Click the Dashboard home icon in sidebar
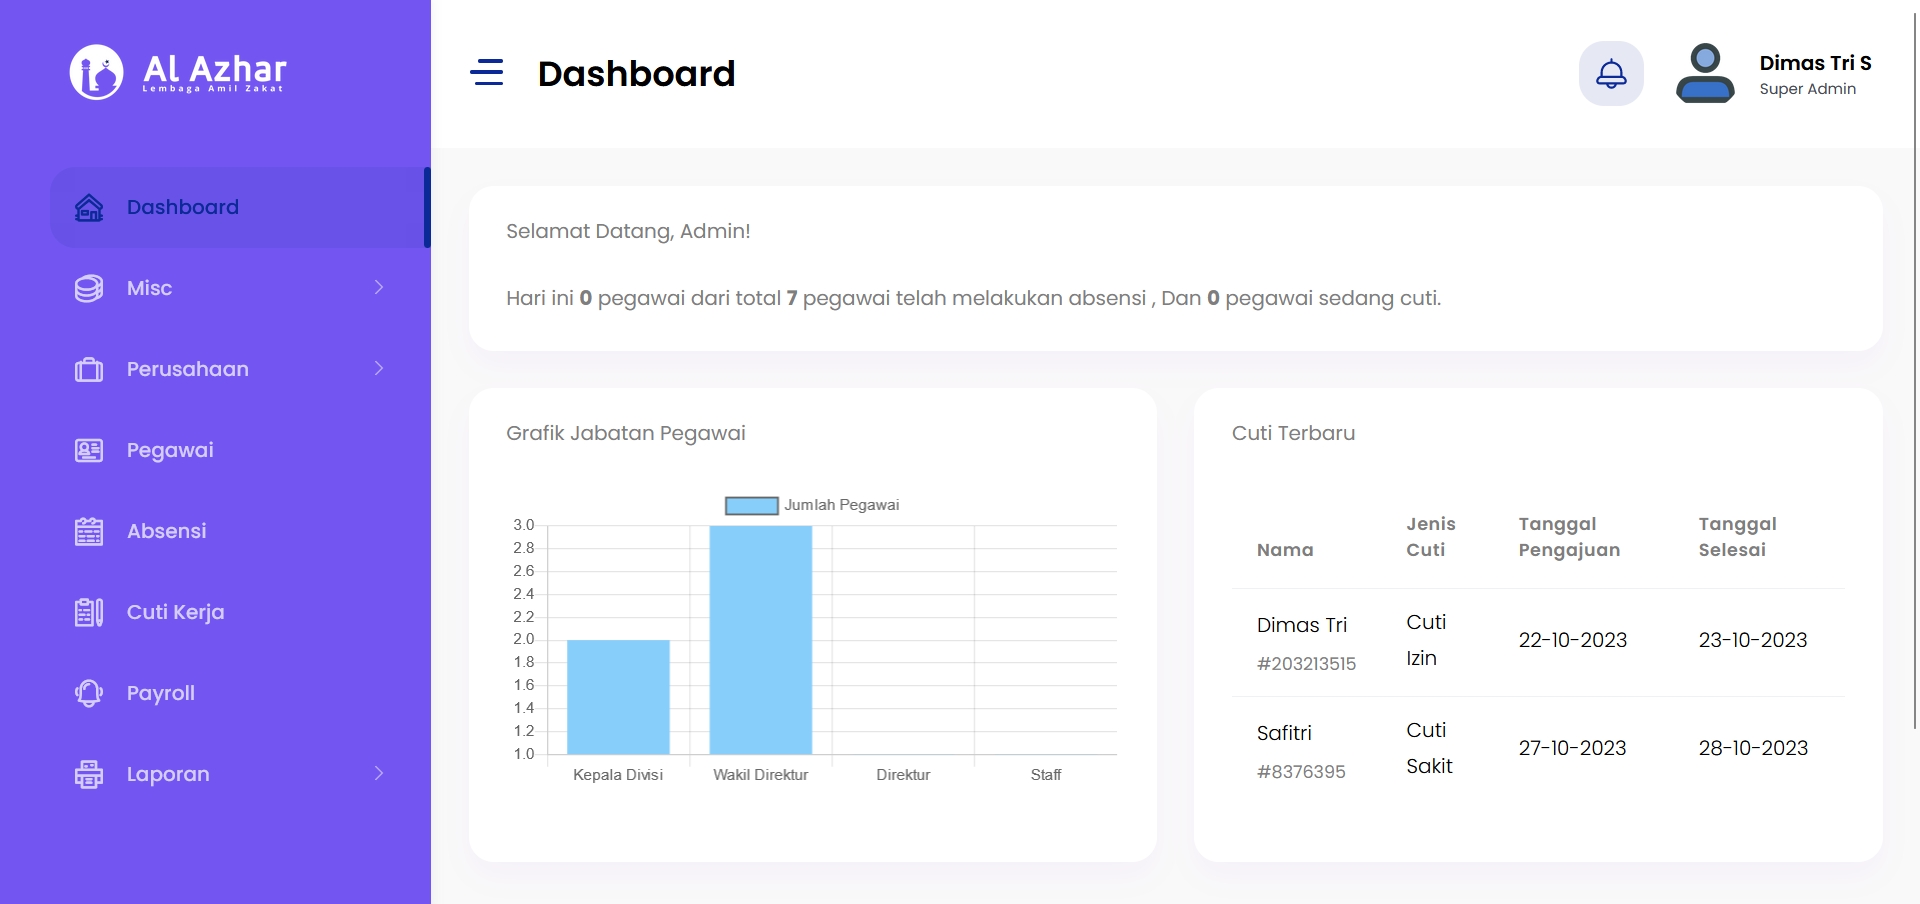This screenshot has height=904, width=1920. pyautogui.click(x=89, y=207)
